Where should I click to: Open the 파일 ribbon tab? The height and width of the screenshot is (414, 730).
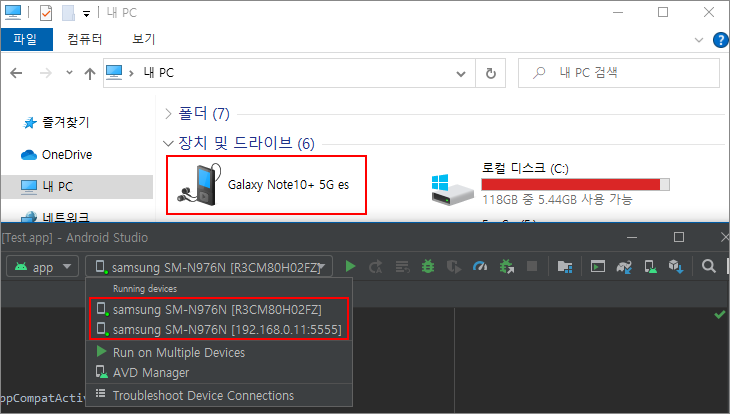[x=25, y=39]
